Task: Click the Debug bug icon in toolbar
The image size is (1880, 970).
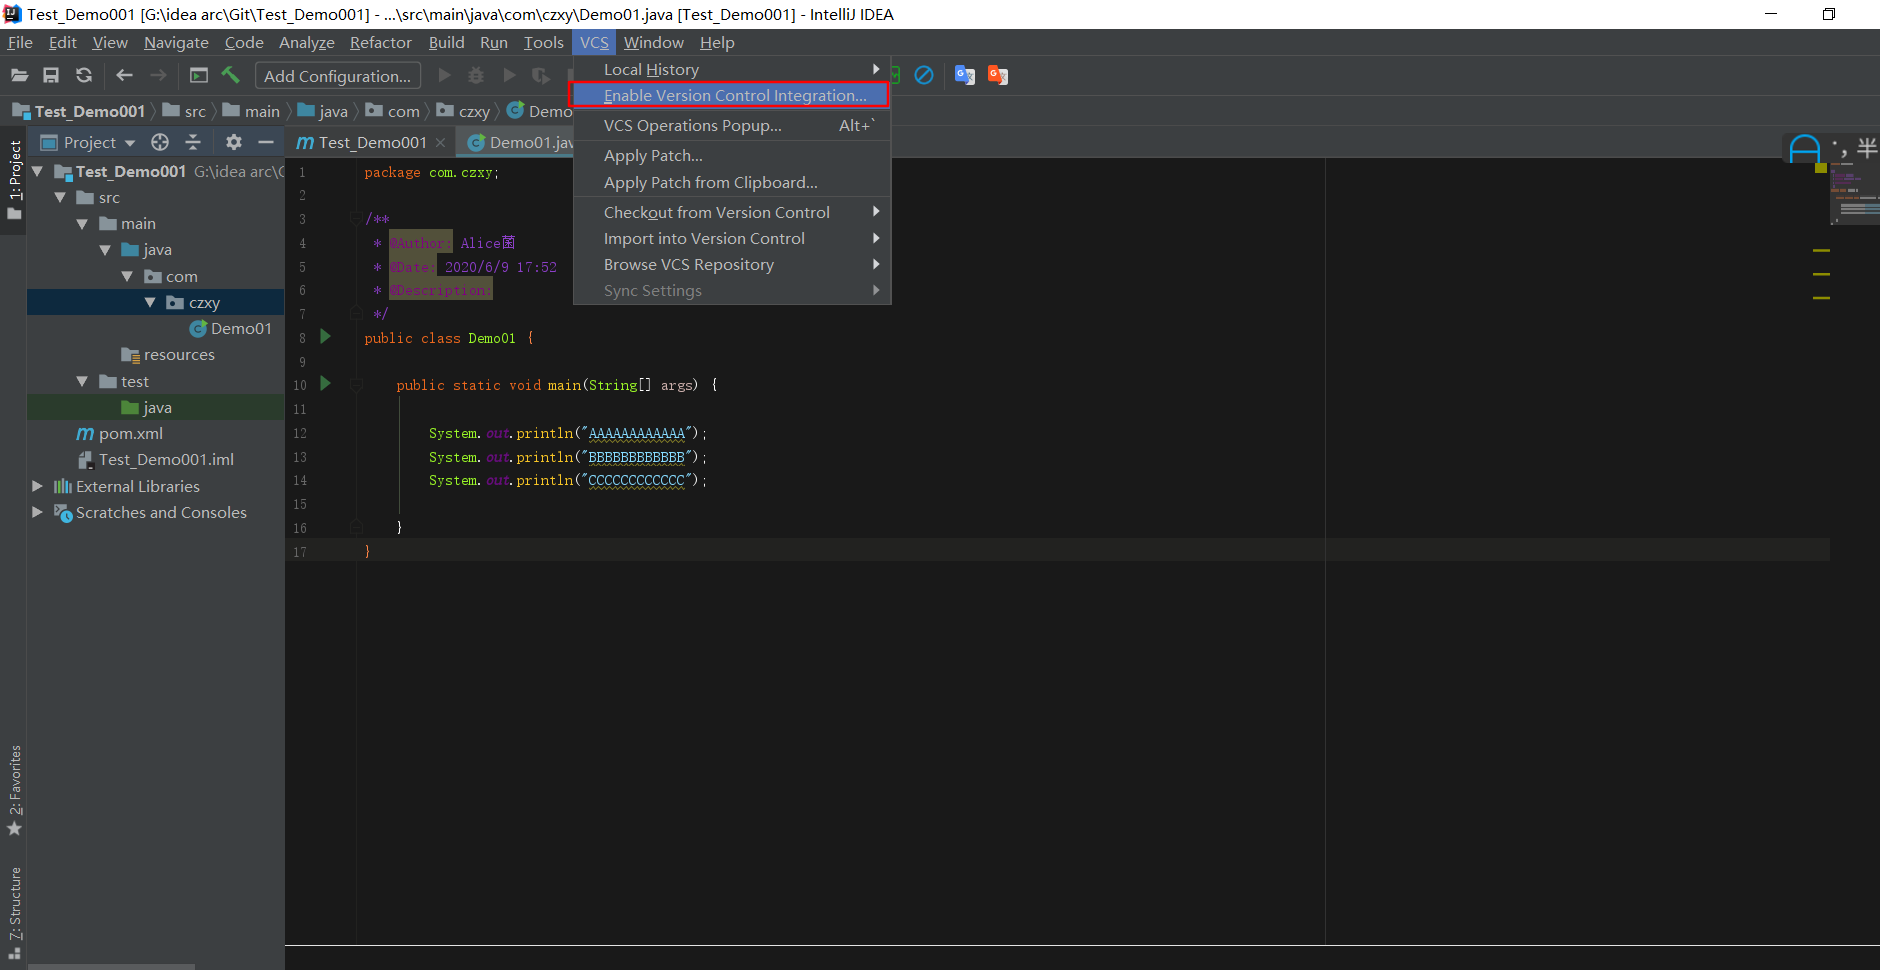Action: pyautogui.click(x=476, y=76)
